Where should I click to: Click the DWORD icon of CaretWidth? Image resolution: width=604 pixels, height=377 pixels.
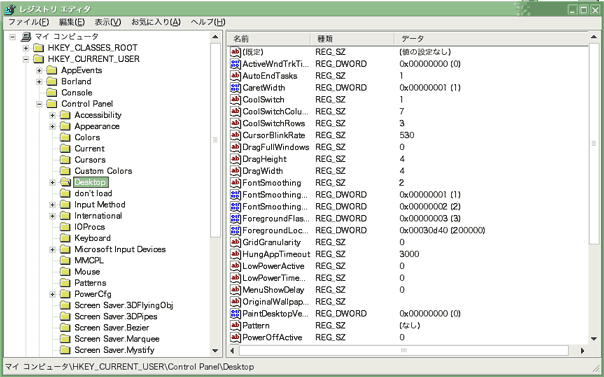235,87
